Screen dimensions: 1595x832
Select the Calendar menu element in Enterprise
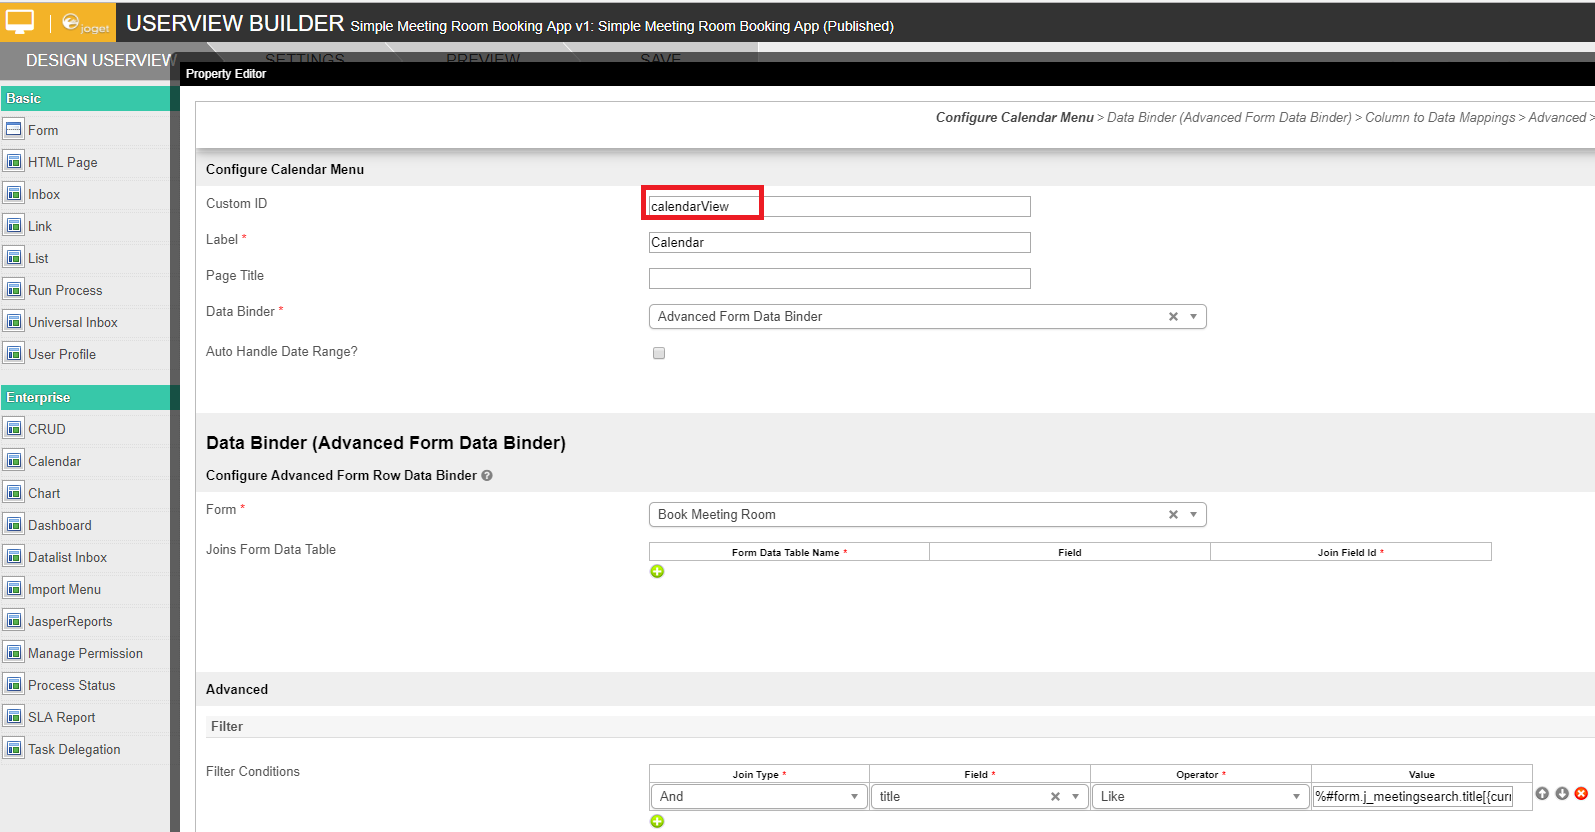point(55,462)
